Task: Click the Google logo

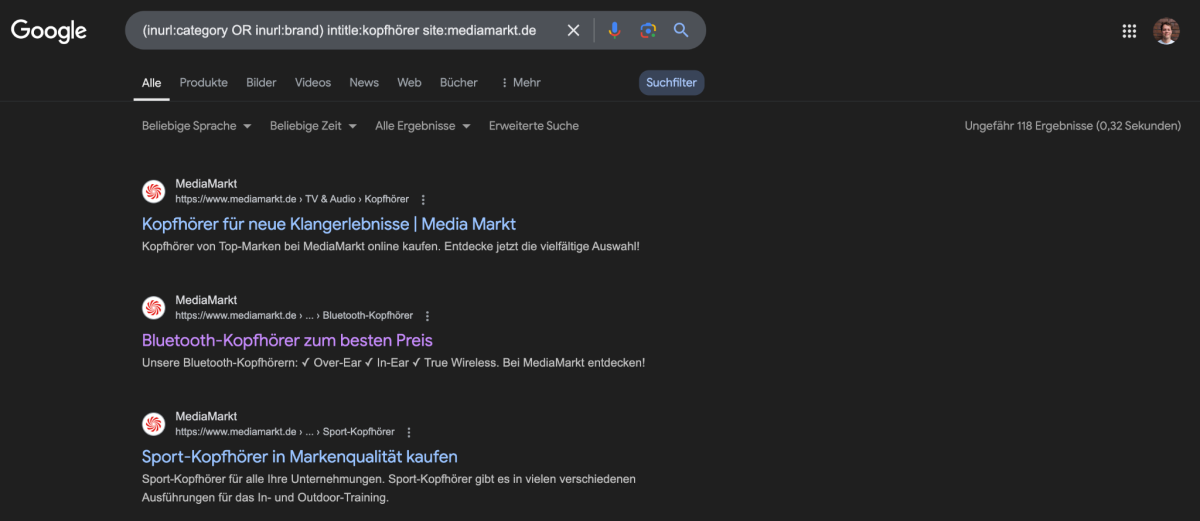Action: click(49, 31)
